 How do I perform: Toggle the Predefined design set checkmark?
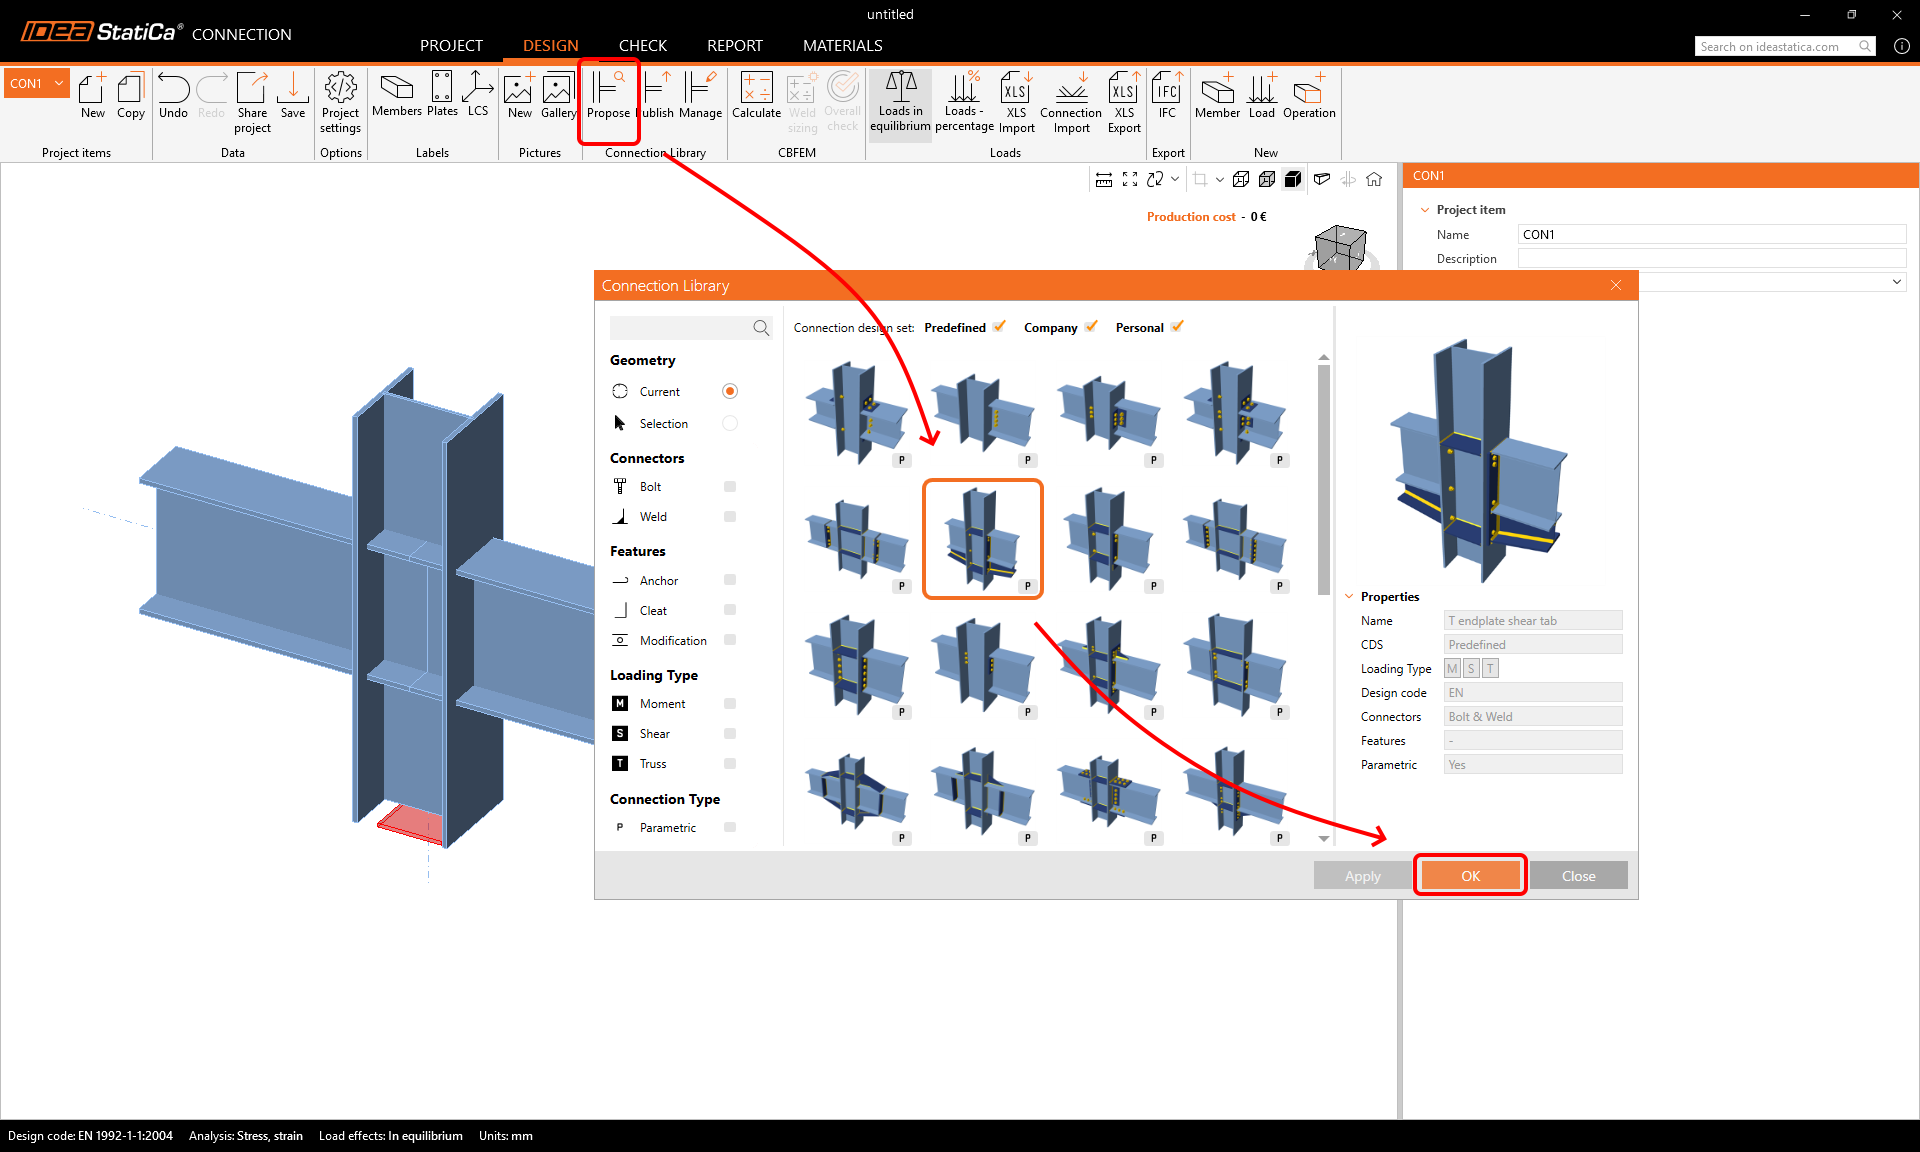[999, 327]
